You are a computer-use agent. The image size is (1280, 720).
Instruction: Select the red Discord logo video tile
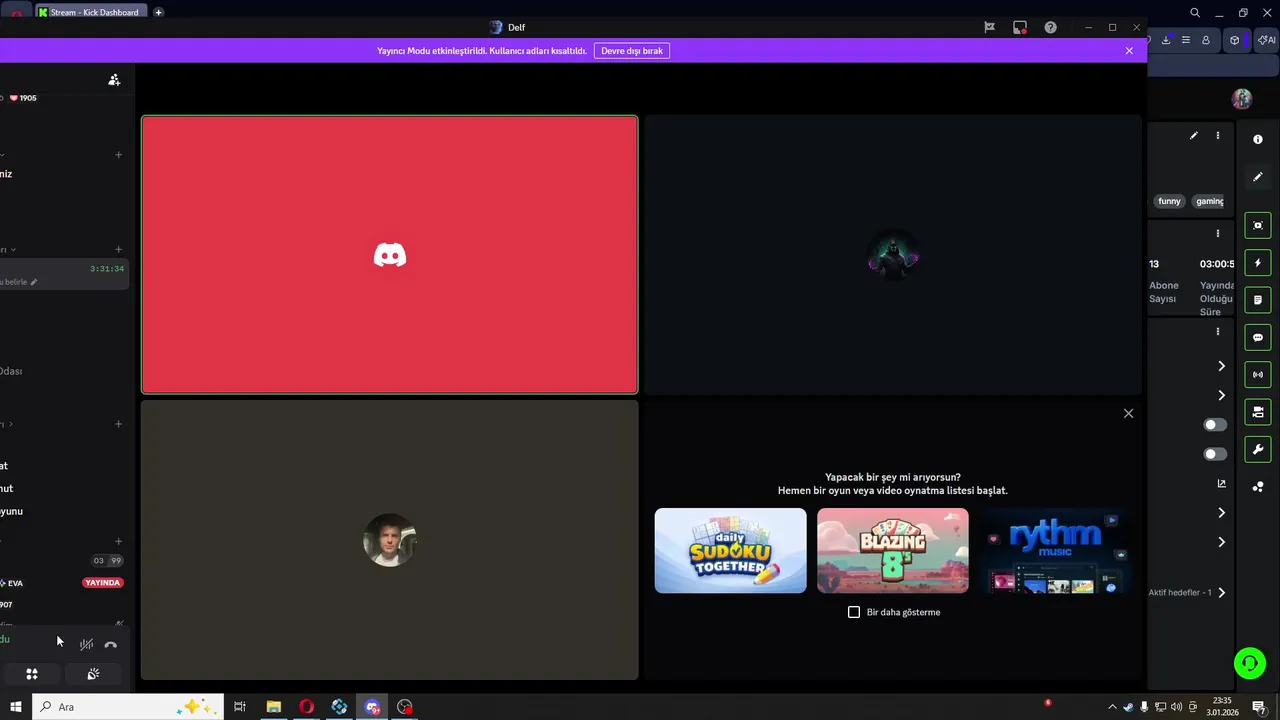pyautogui.click(x=389, y=255)
